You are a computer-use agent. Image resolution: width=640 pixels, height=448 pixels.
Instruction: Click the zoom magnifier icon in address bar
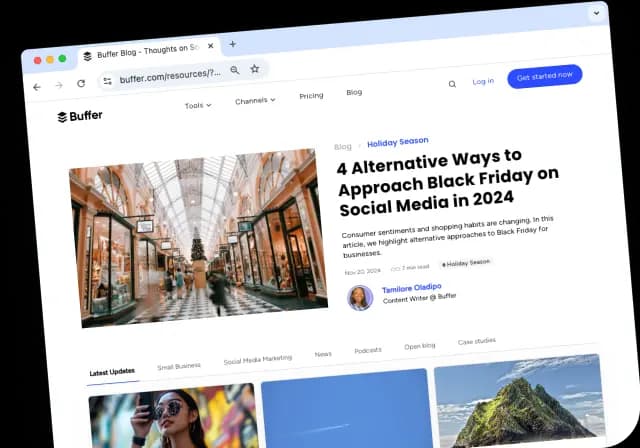point(235,70)
